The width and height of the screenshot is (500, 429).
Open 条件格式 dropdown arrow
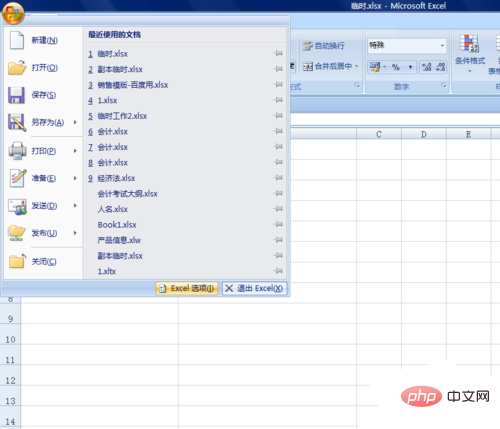pyautogui.click(x=470, y=71)
